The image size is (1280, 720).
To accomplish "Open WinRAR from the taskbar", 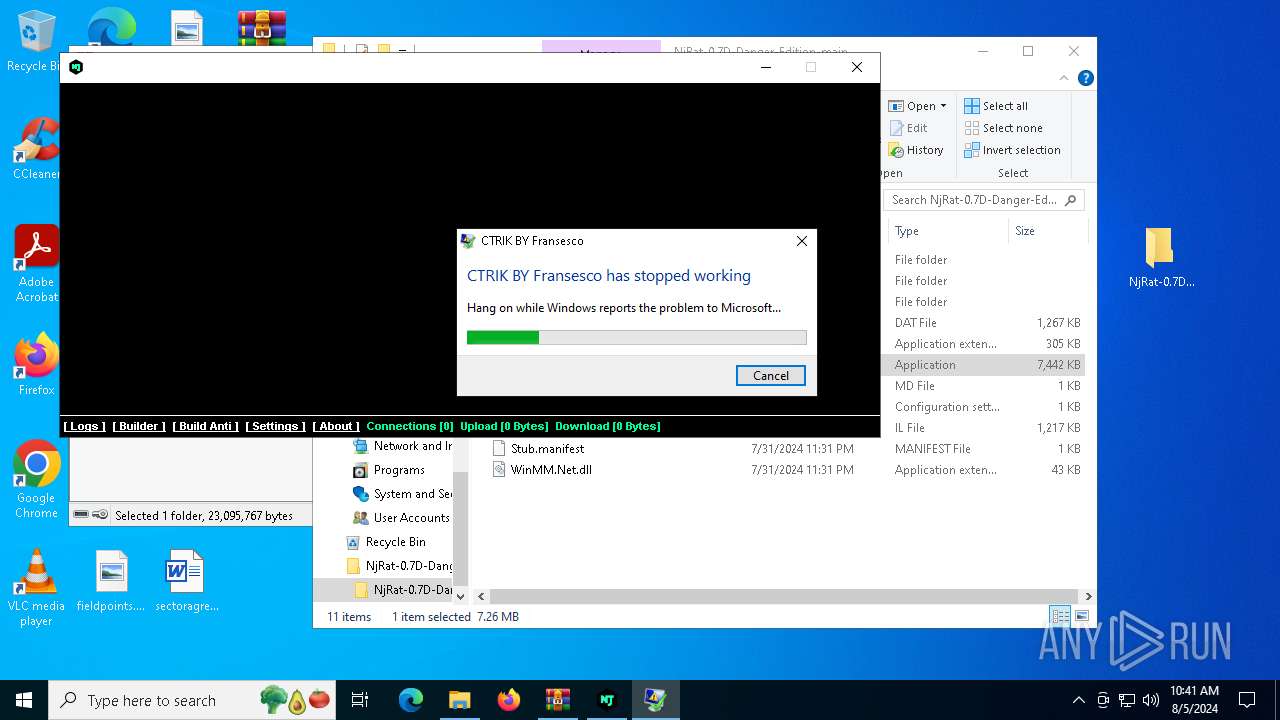I will [x=557, y=700].
